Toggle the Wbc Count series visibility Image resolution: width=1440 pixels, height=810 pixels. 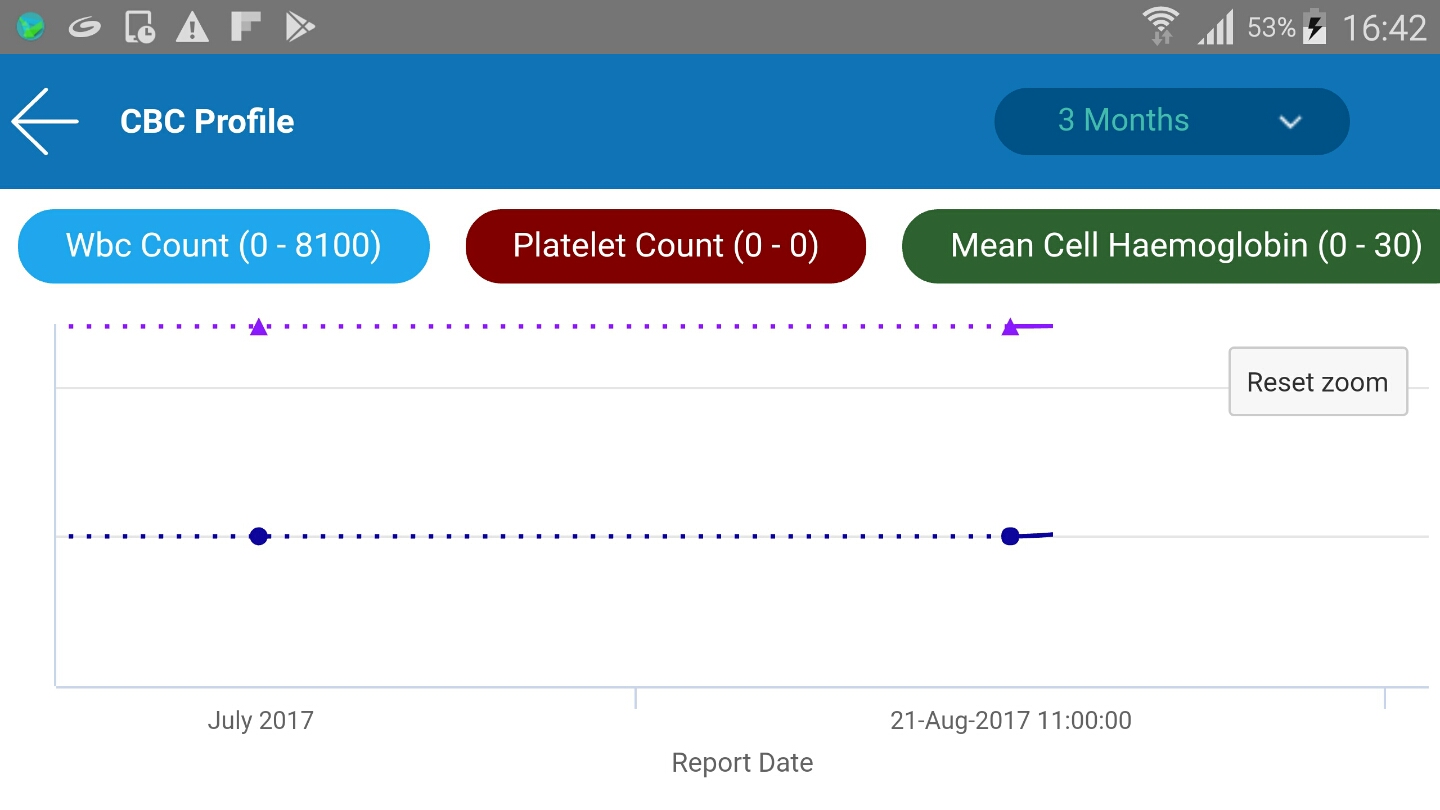(x=223, y=245)
